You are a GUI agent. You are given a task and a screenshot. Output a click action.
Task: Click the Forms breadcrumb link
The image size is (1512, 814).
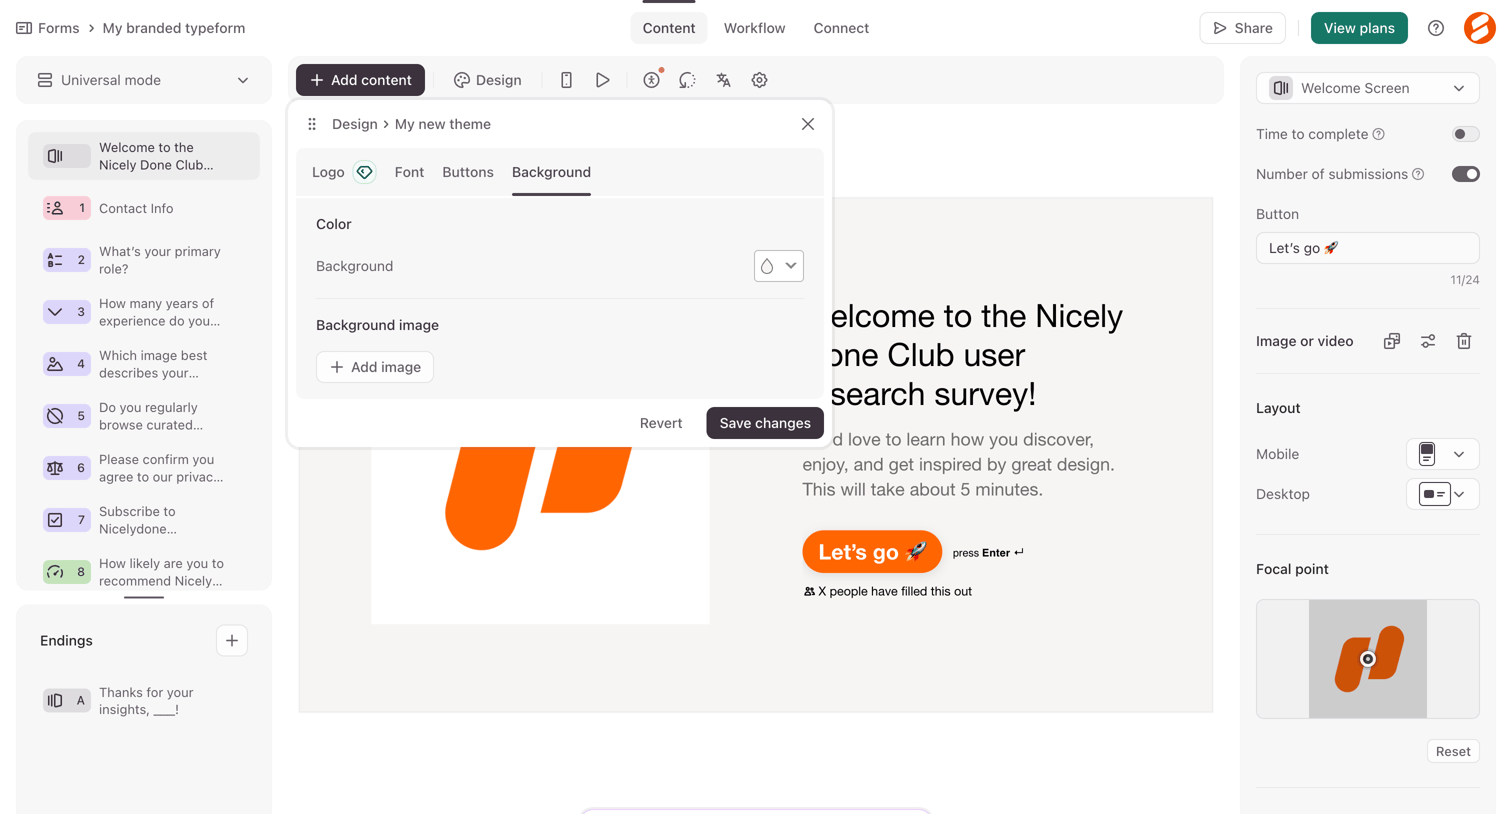pyautogui.click(x=58, y=28)
